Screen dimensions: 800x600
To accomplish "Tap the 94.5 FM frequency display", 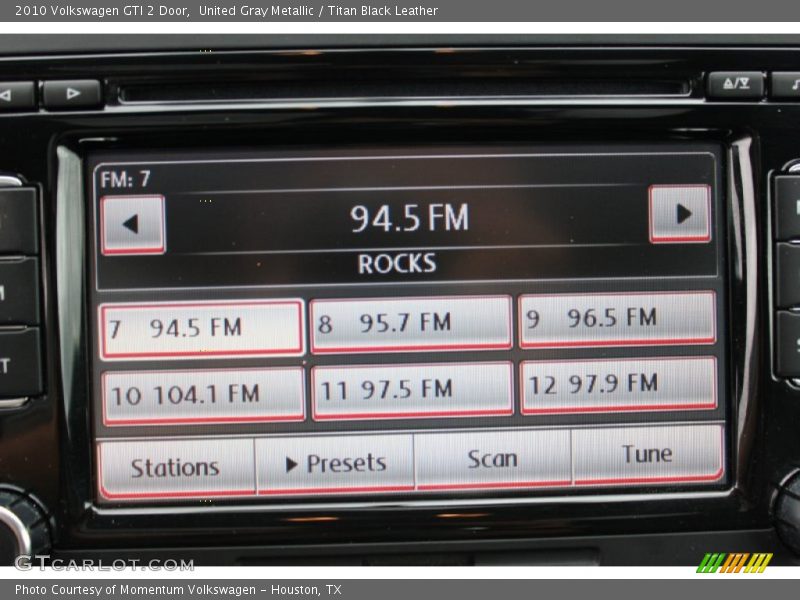I will pos(409,218).
